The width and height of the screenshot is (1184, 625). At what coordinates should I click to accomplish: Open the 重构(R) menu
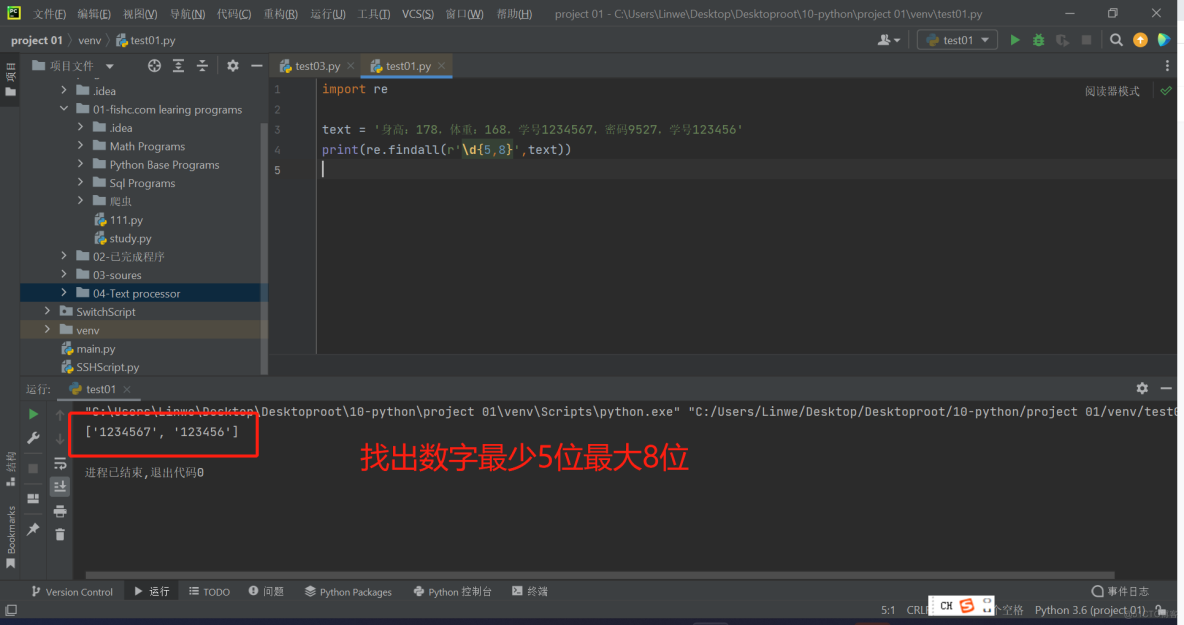point(280,14)
